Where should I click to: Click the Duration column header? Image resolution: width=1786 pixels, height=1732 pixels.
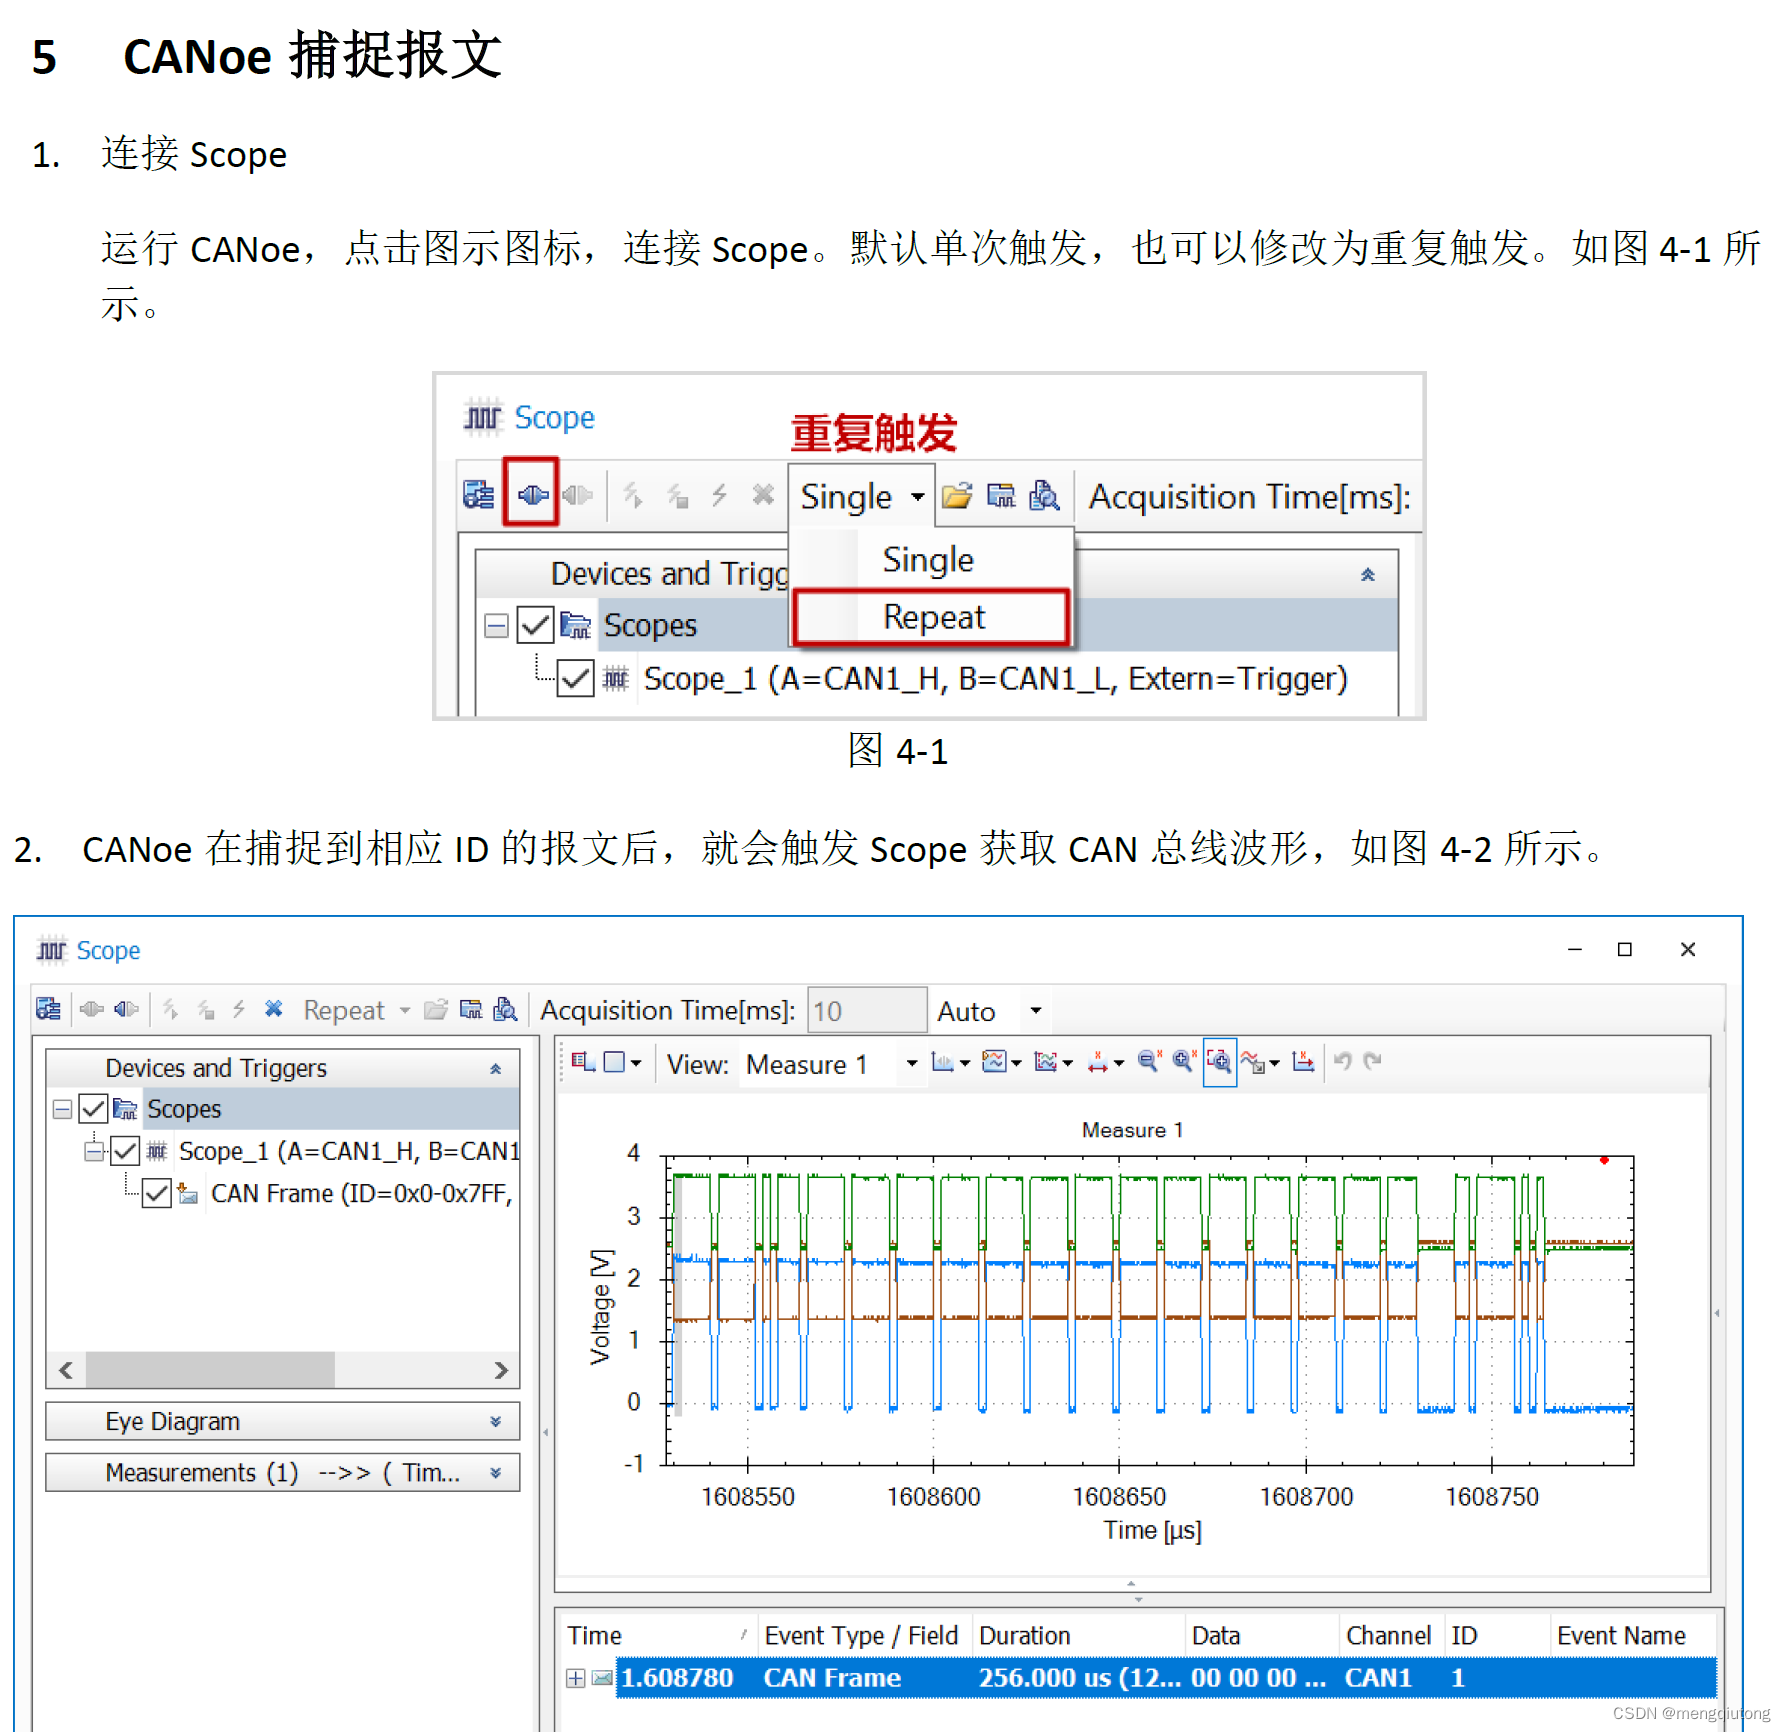pos(1078,1635)
